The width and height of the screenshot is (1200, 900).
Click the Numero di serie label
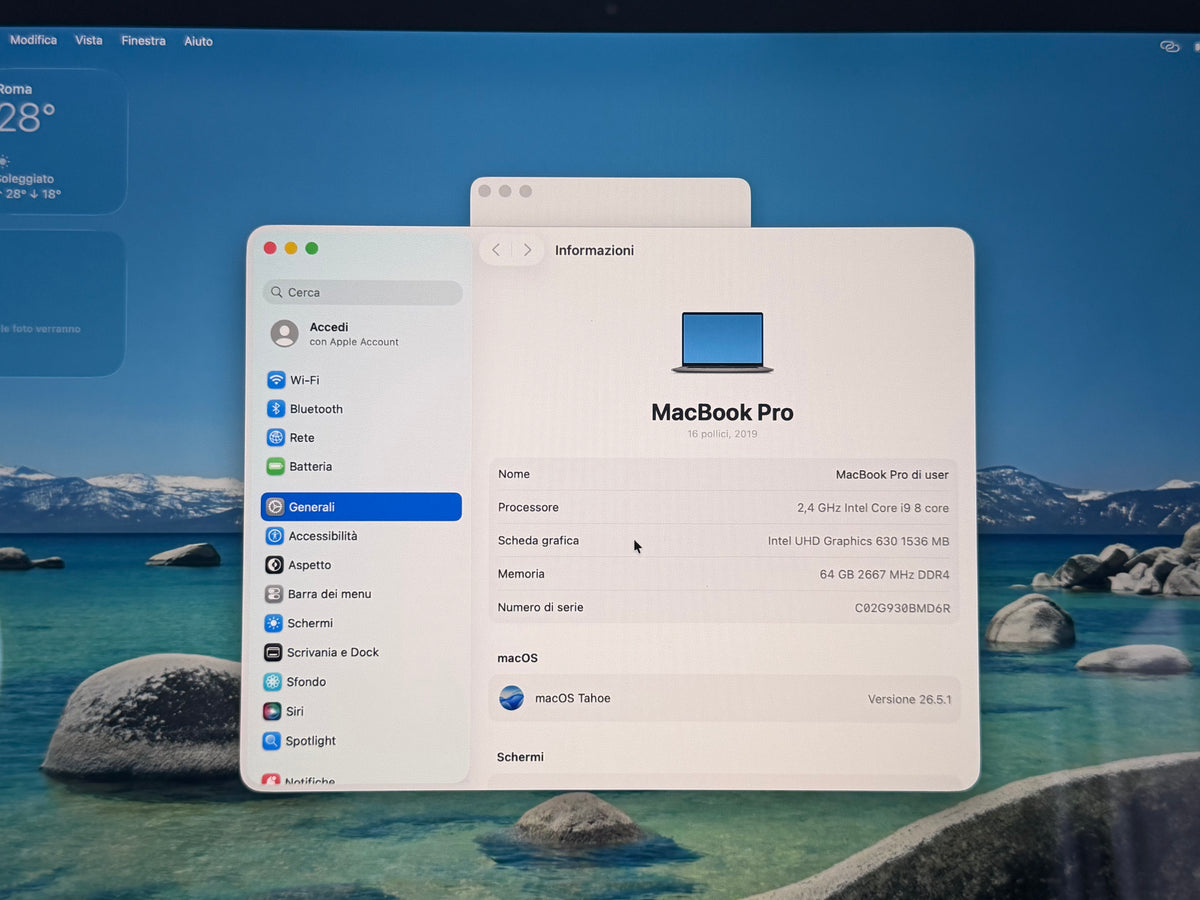coord(540,607)
